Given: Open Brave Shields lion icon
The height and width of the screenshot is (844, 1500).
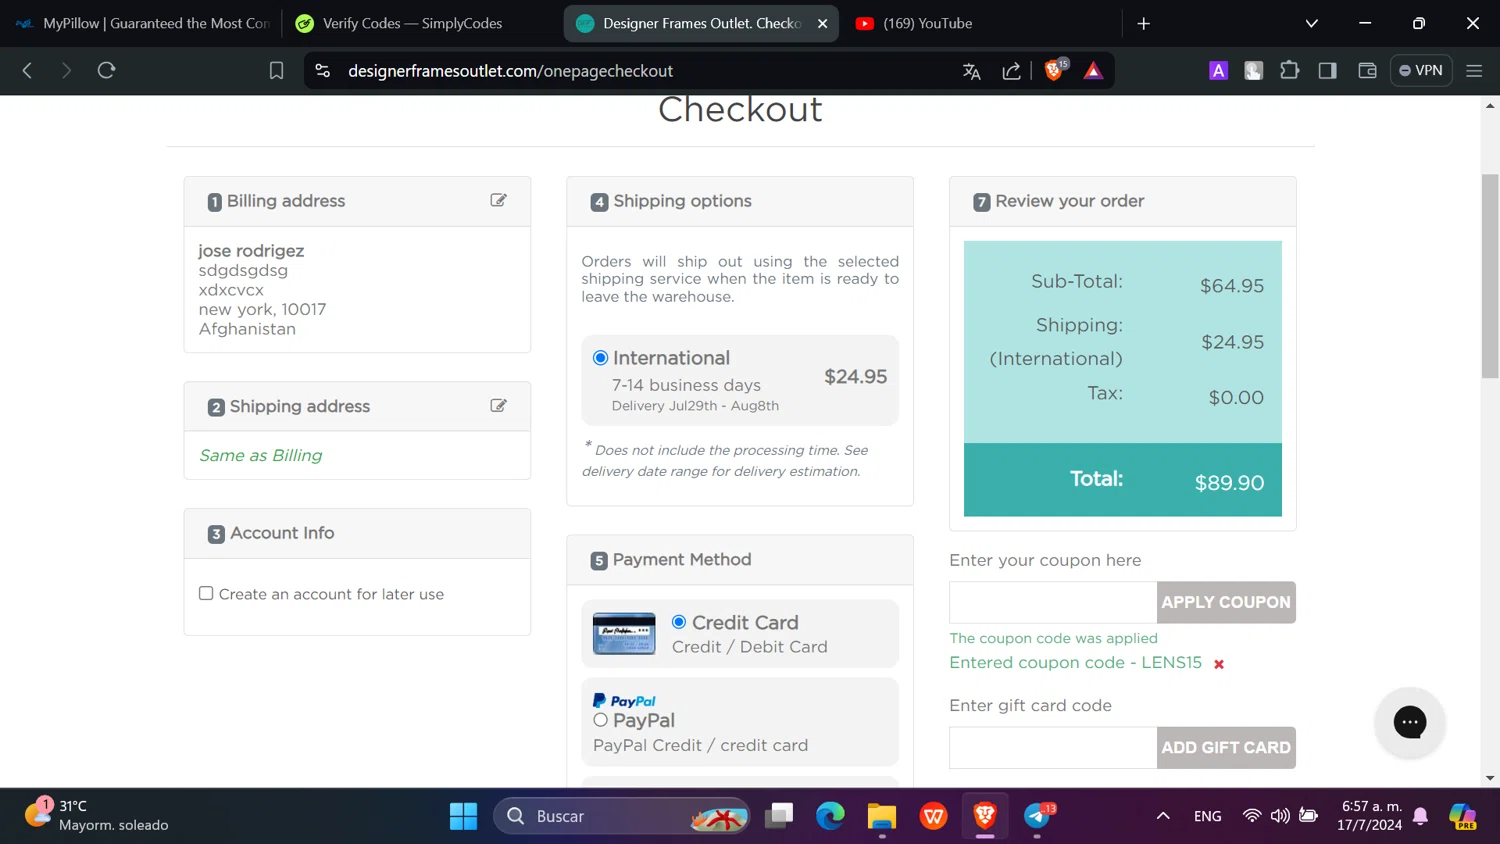Looking at the screenshot, I should (x=1054, y=70).
